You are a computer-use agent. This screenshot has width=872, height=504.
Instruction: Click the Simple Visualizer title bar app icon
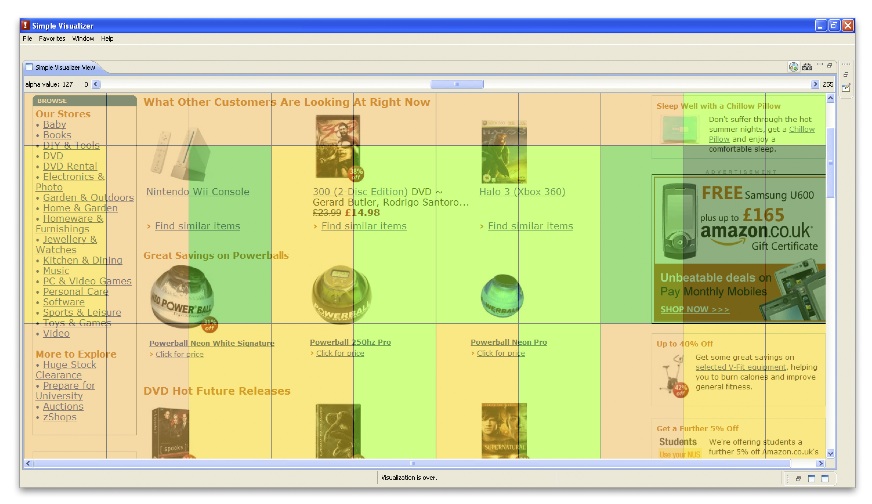coord(25,25)
